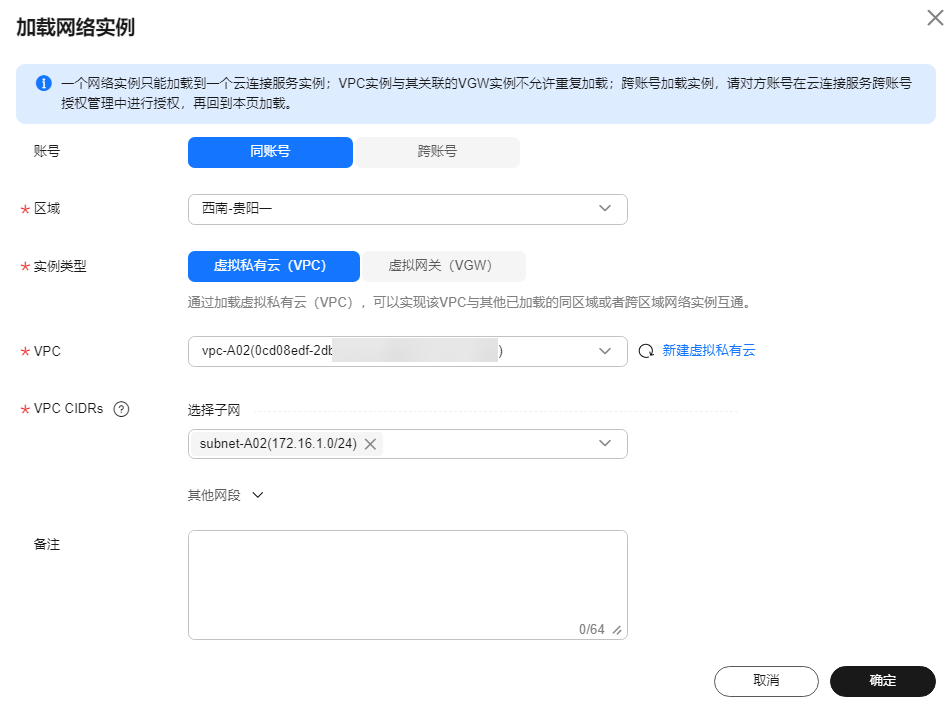949x706 pixels.
Task: Click the blue info icon in the notice
Action: point(44,83)
